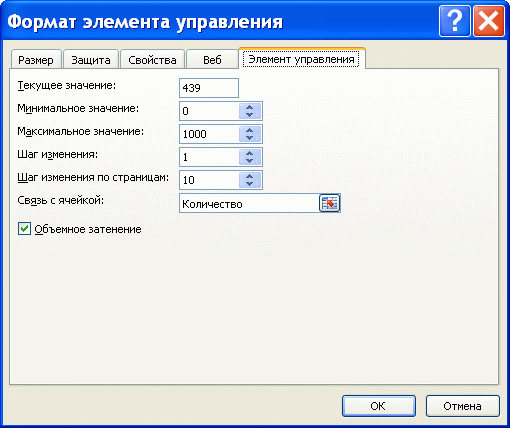Click the cell reference picker icon
The height and width of the screenshot is (428, 510).
coord(329,203)
